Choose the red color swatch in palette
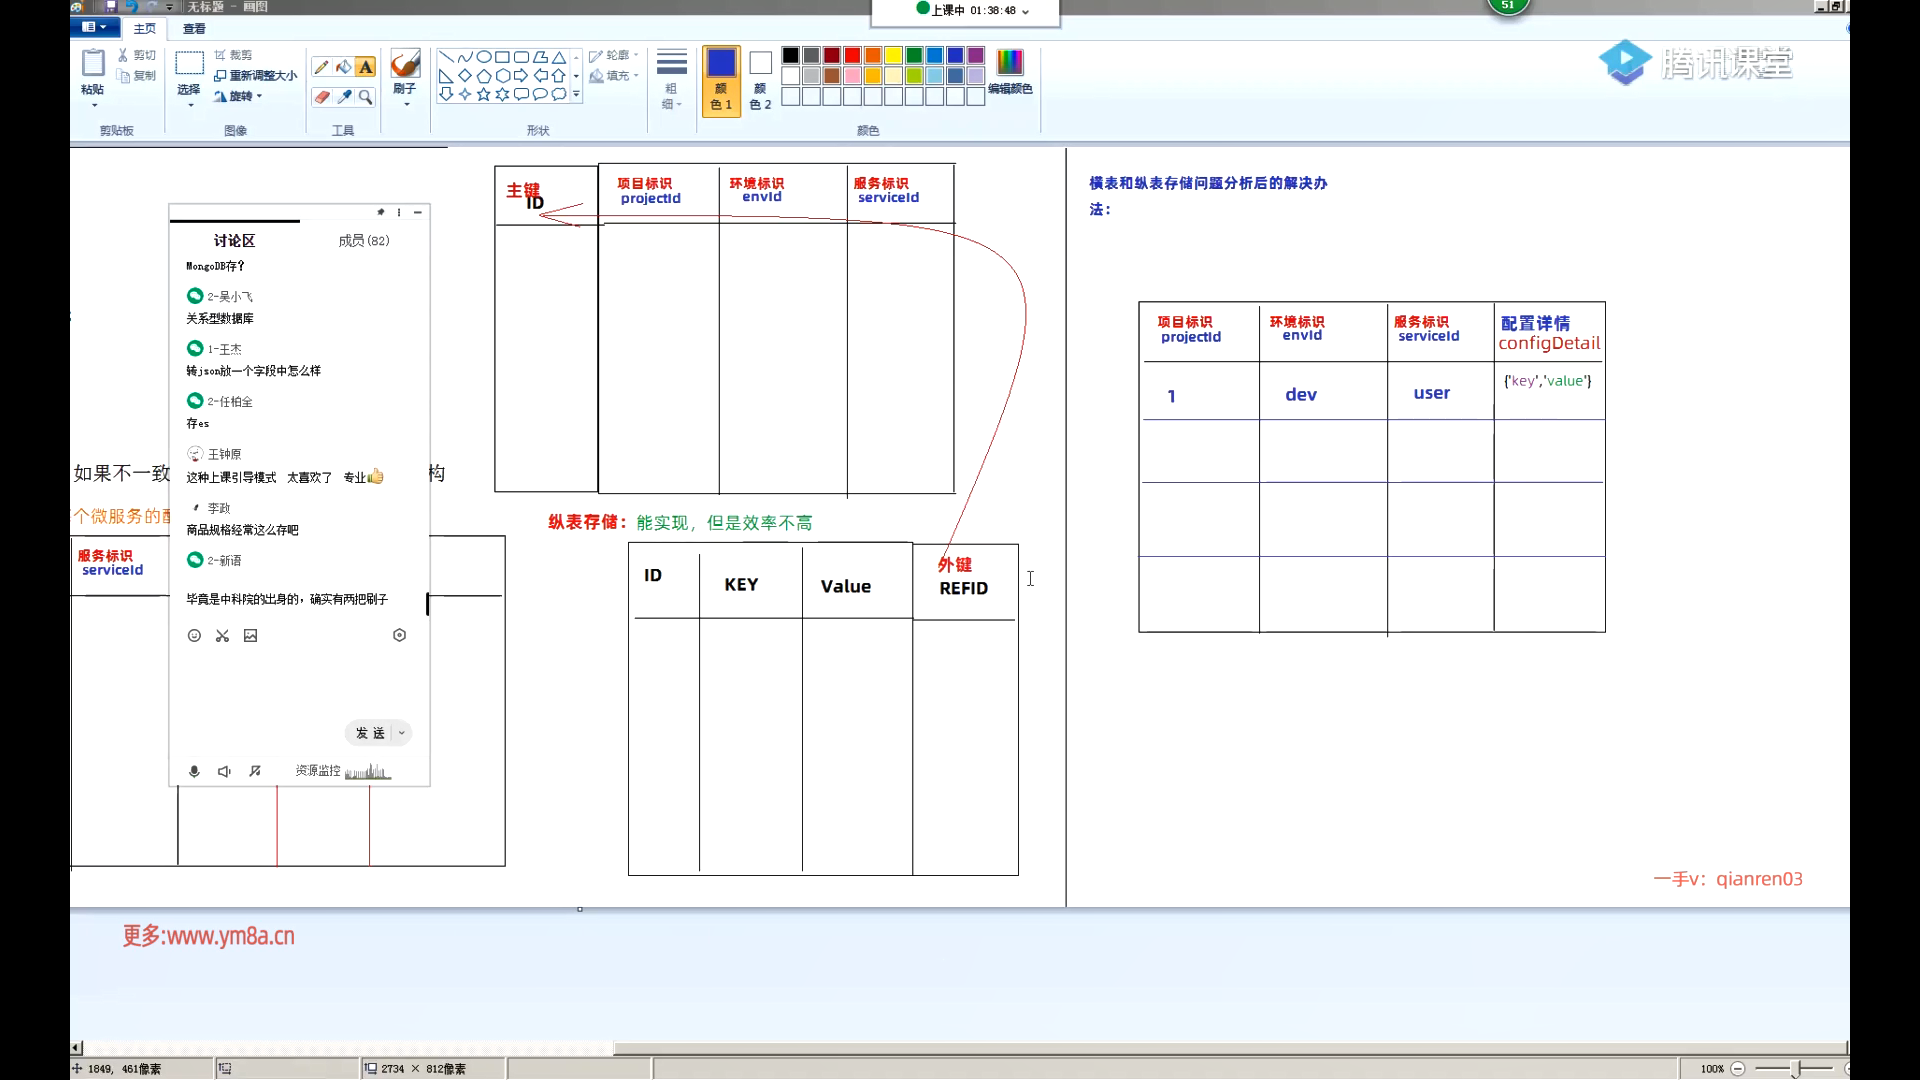Screen dimensions: 1920x1080 click(852, 56)
